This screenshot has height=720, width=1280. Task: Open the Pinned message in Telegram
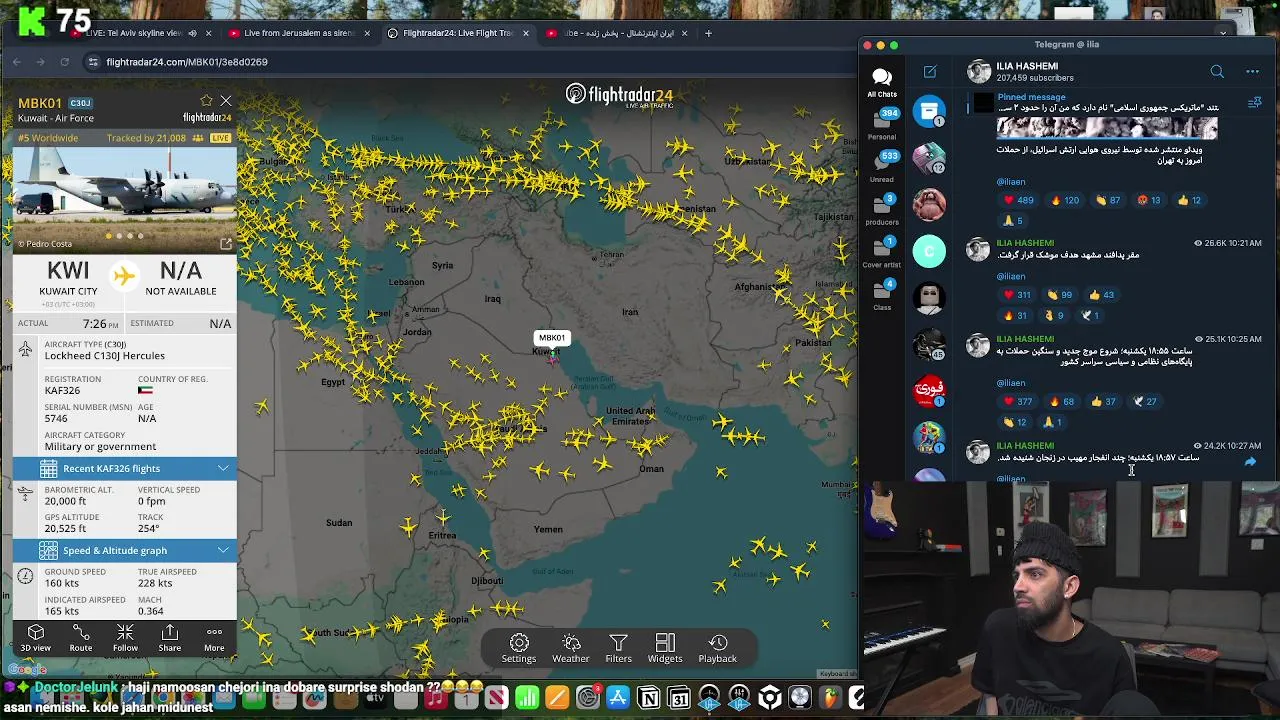[1107, 102]
